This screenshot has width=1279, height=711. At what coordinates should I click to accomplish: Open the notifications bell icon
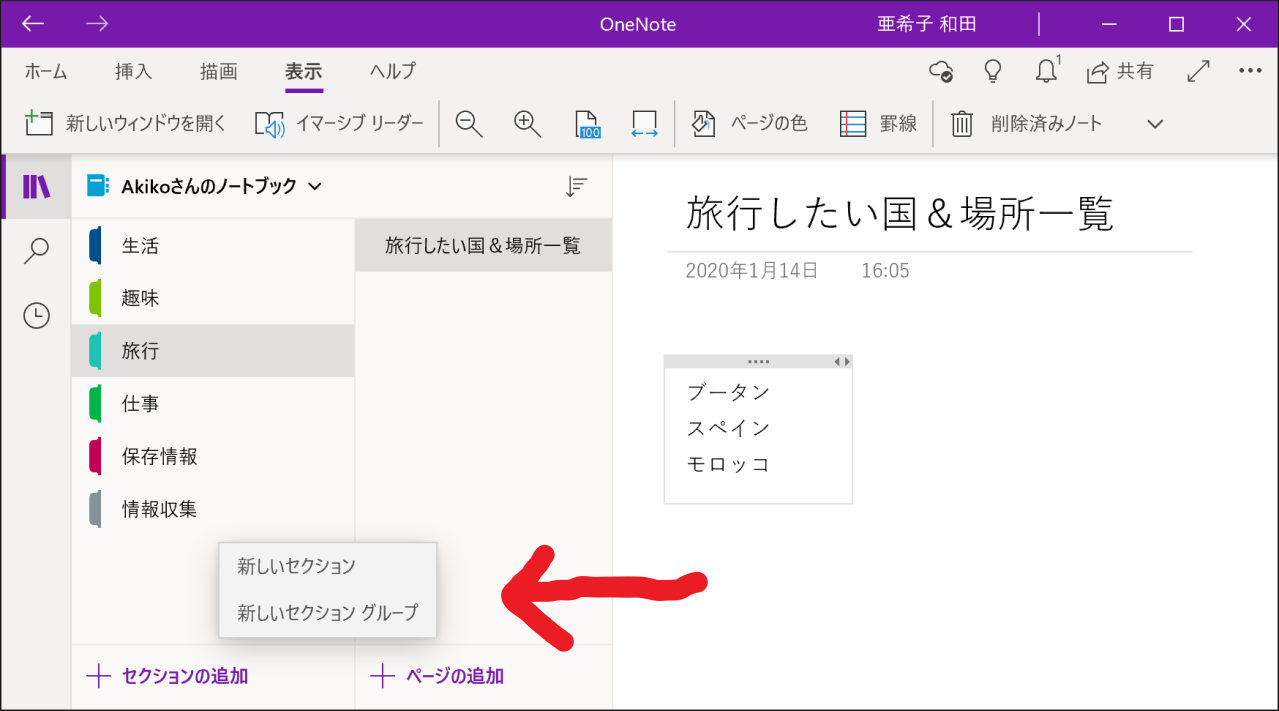pos(1046,71)
